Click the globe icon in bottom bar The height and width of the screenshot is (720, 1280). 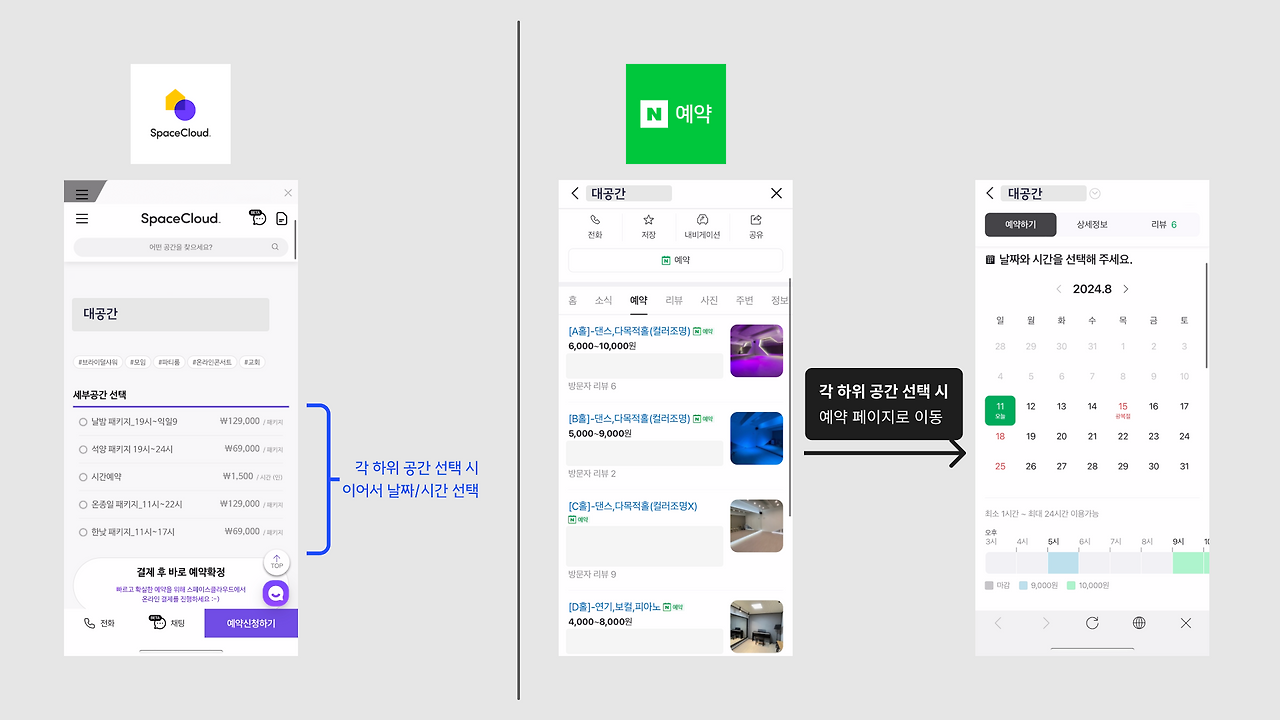point(1139,623)
